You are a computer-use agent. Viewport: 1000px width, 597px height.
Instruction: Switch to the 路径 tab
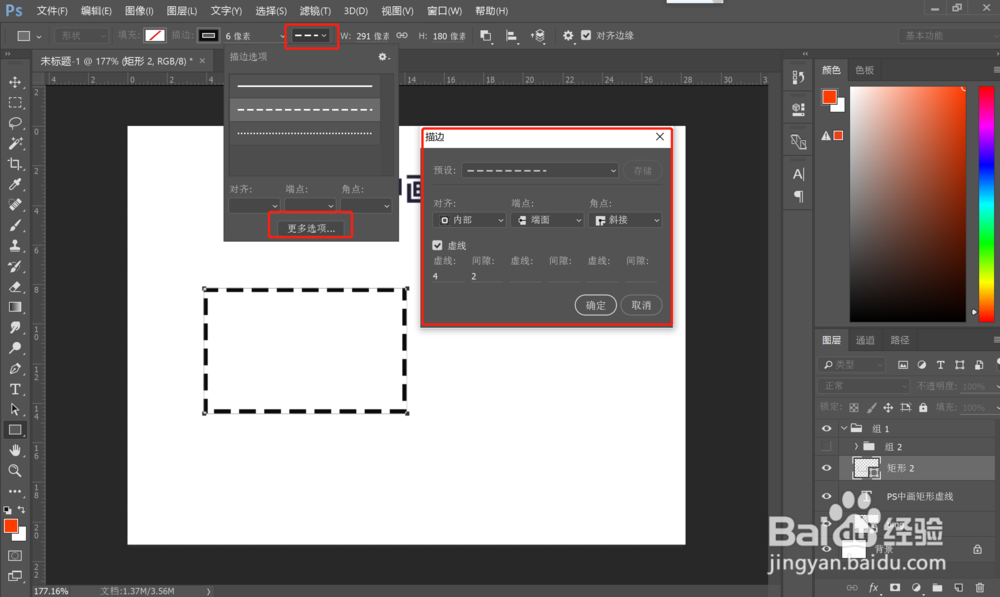tap(900, 340)
